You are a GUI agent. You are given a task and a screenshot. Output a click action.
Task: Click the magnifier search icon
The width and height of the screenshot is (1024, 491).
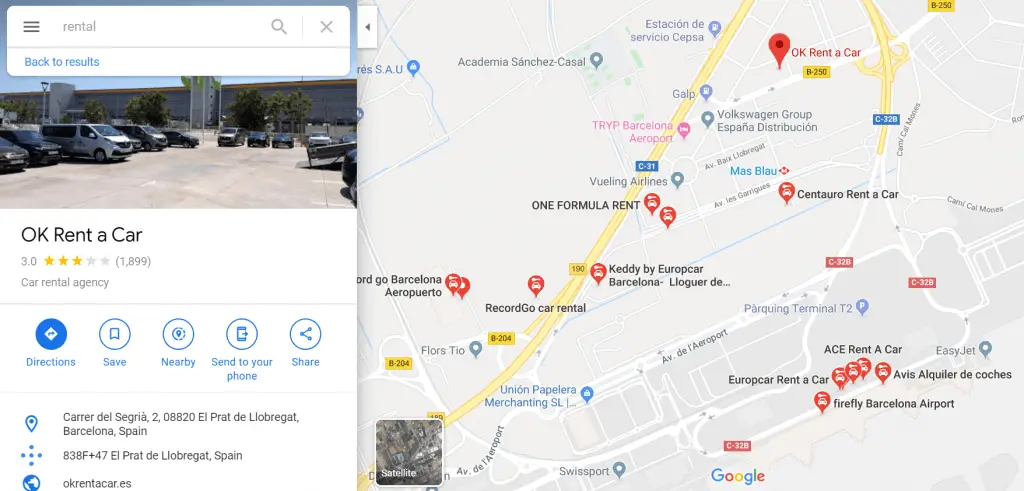click(x=279, y=27)
